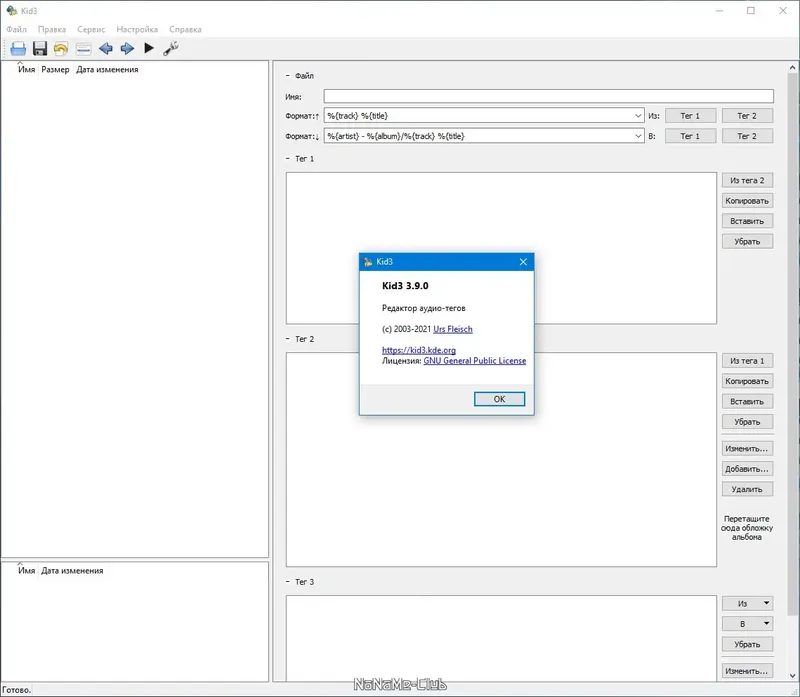Collapse the Тег 2 section
800x697 pixels.
click(288, 339)
